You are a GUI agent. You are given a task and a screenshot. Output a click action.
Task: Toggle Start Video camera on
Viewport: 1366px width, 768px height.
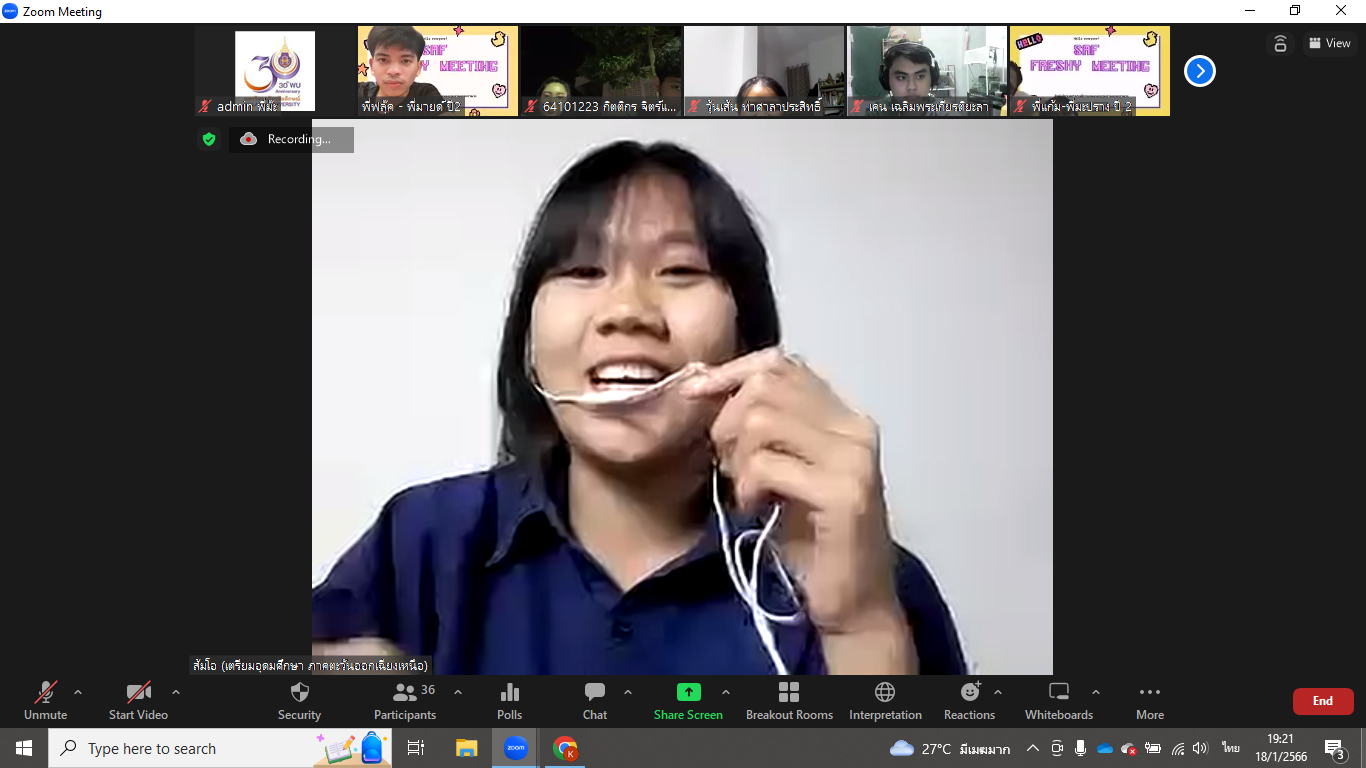138,692
